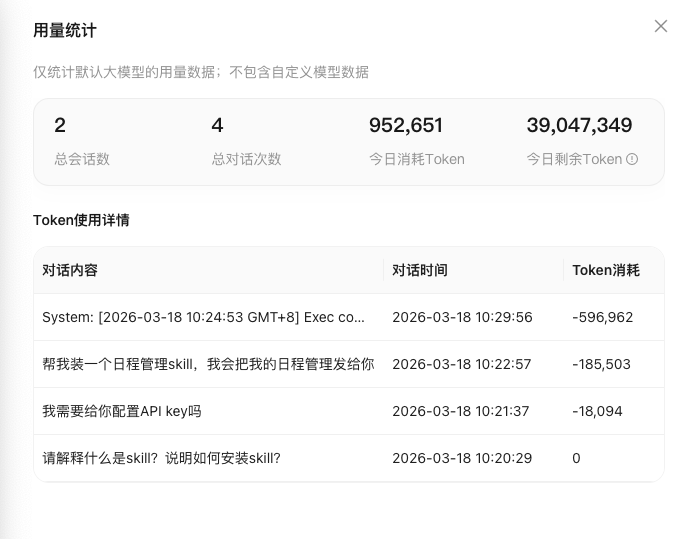
Task: Click the -18,094 token consumption cell
Action: (597, 411)
